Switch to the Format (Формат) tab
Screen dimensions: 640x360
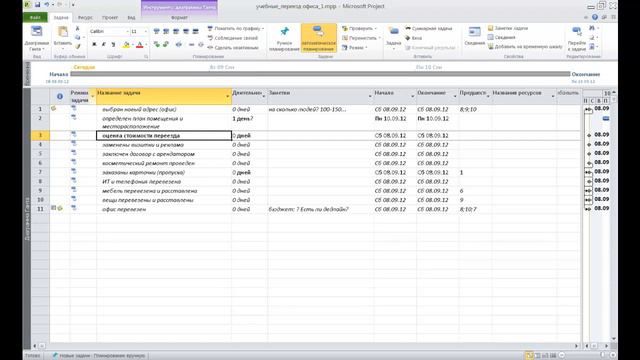pyautogui.click(x=179, y=18)
